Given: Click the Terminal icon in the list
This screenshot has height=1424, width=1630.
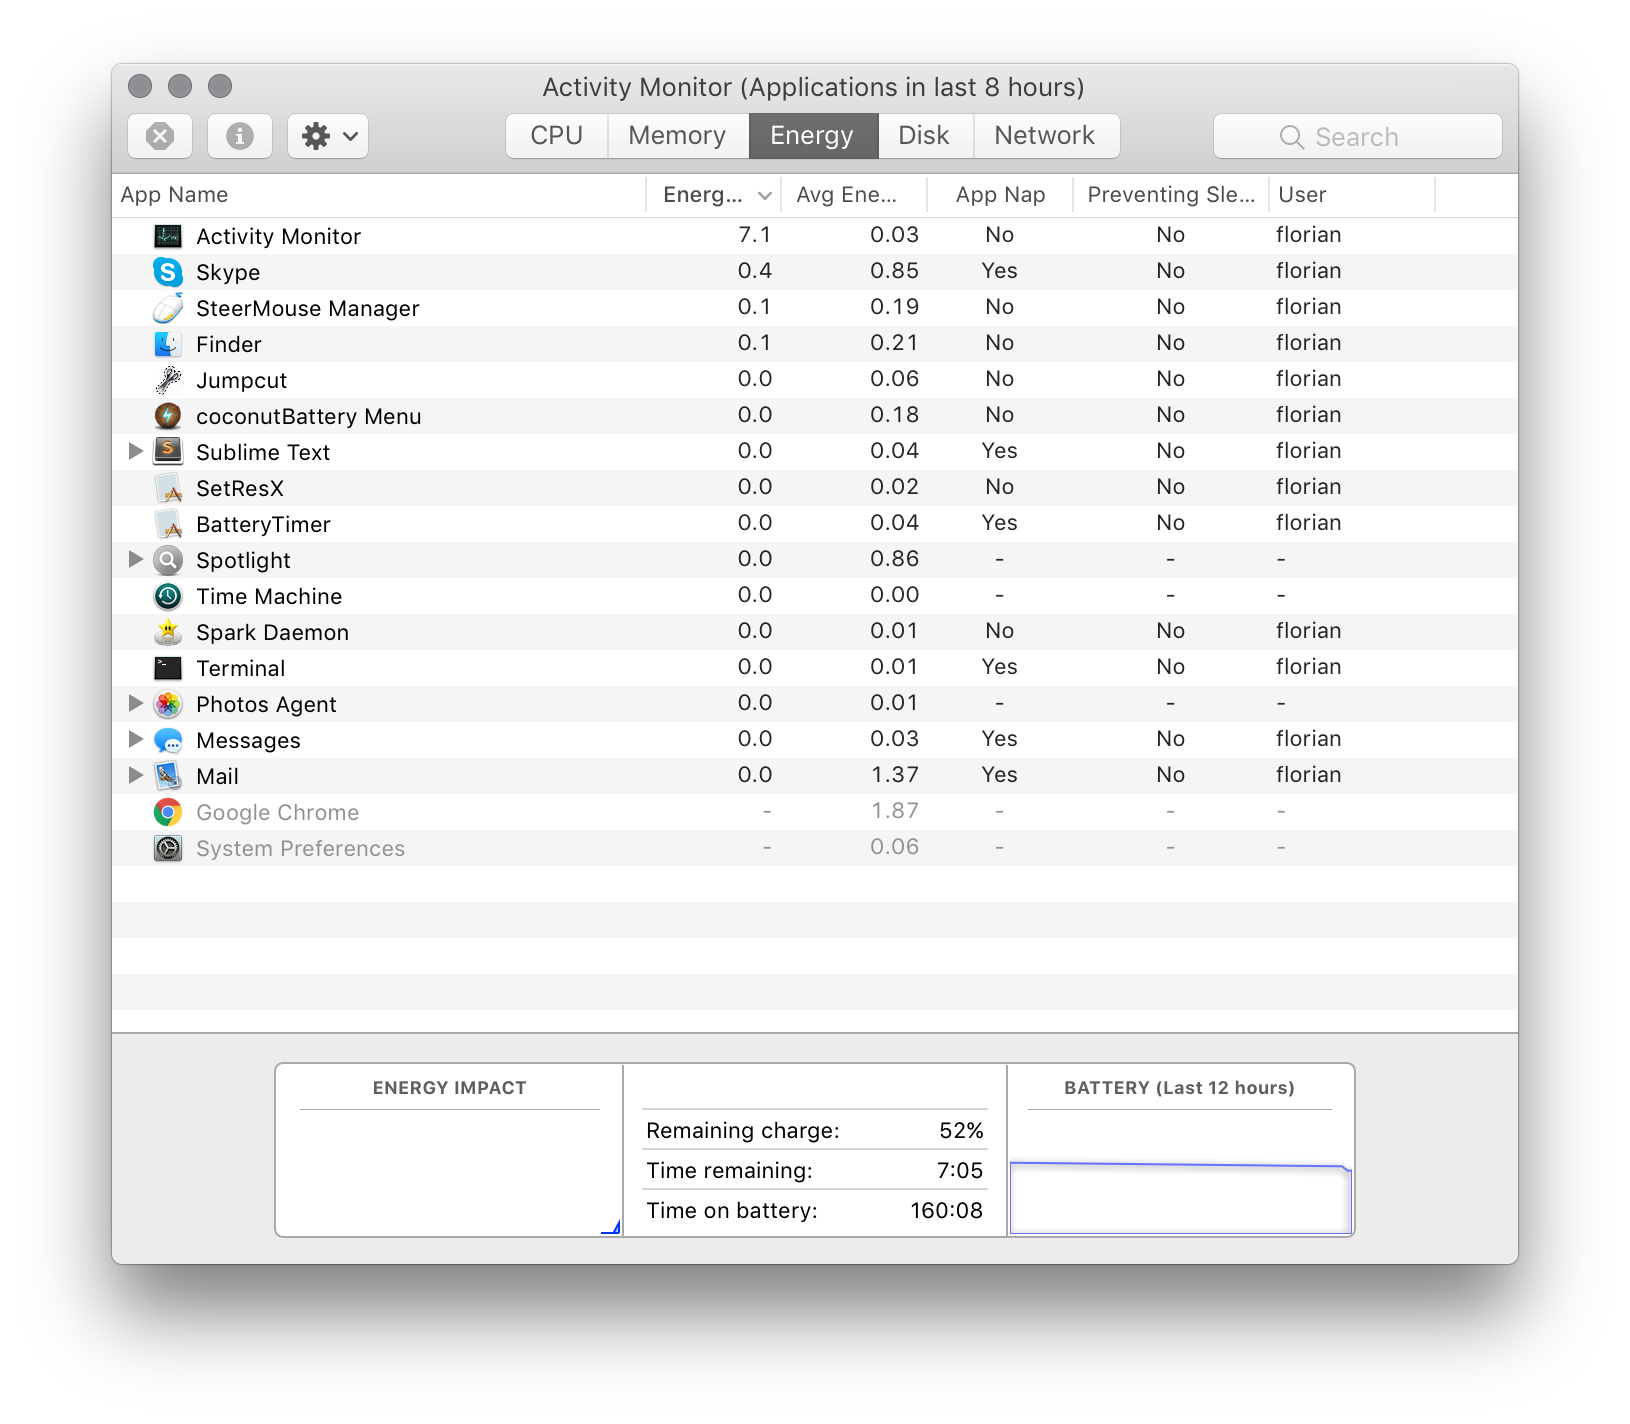Looking at the screenshot, I should click(x=168, y=668).
